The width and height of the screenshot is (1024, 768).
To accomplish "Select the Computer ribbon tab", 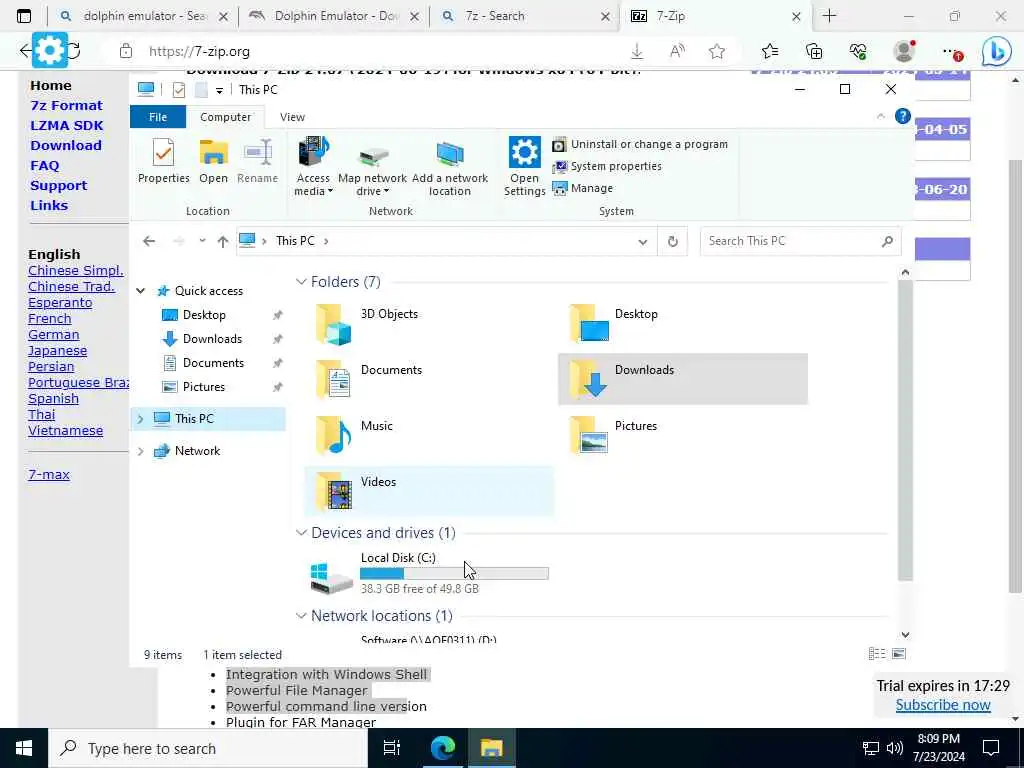I will tap(225, 117).
